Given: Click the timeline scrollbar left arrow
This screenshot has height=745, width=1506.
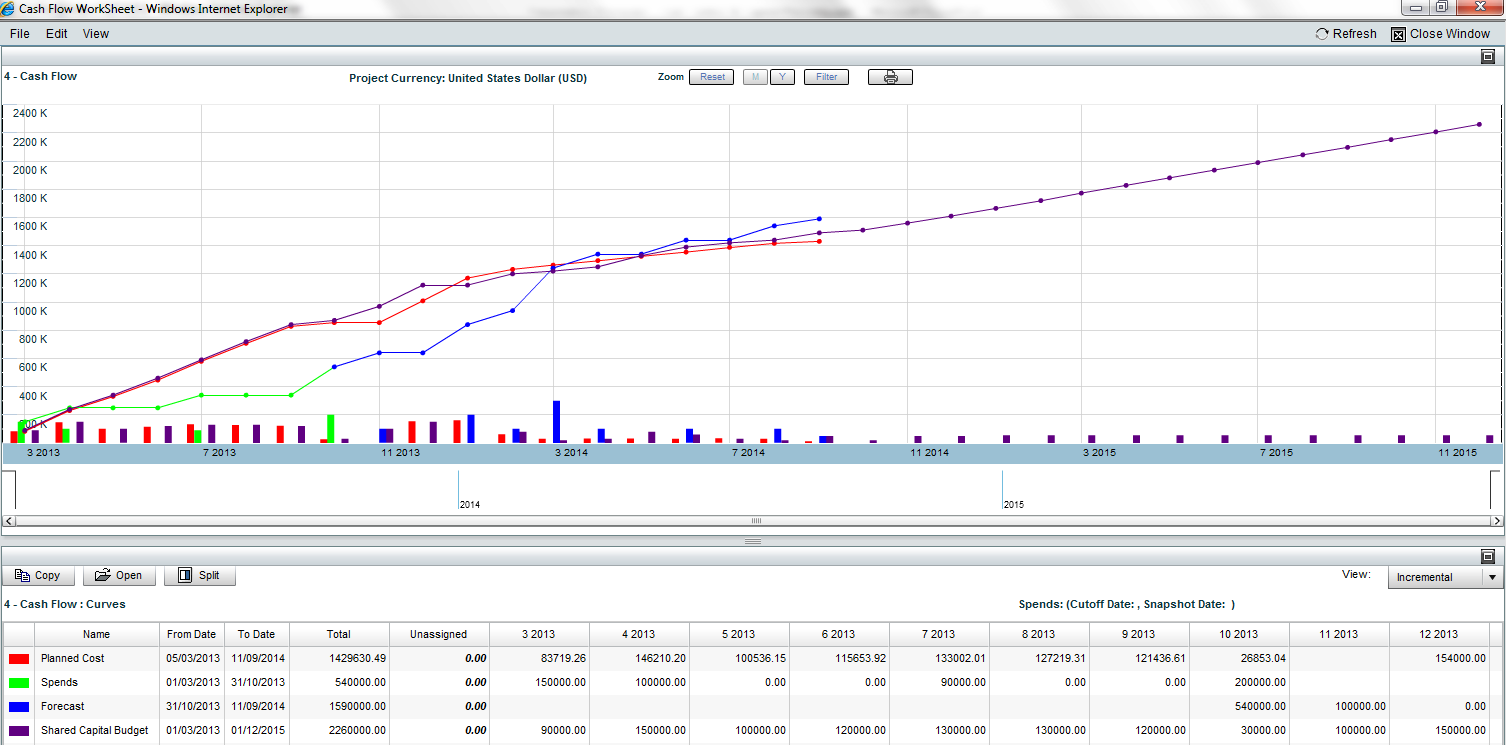Looking at the screenshot, I should (x=10, y=521).
